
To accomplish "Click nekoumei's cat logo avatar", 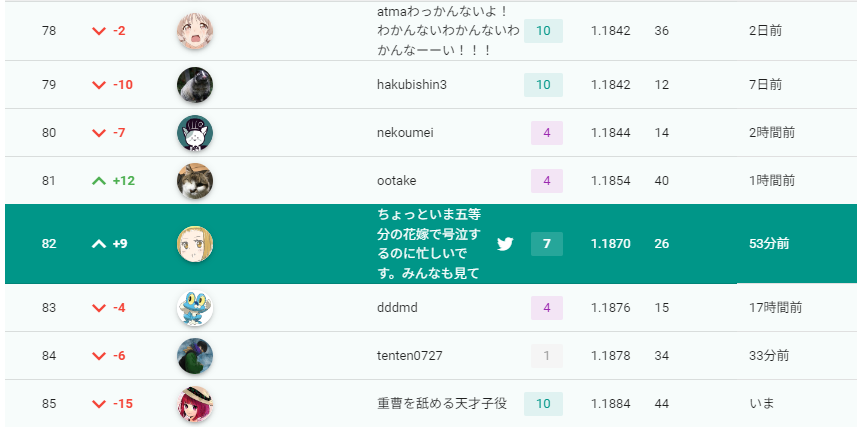I will point(195,133).
